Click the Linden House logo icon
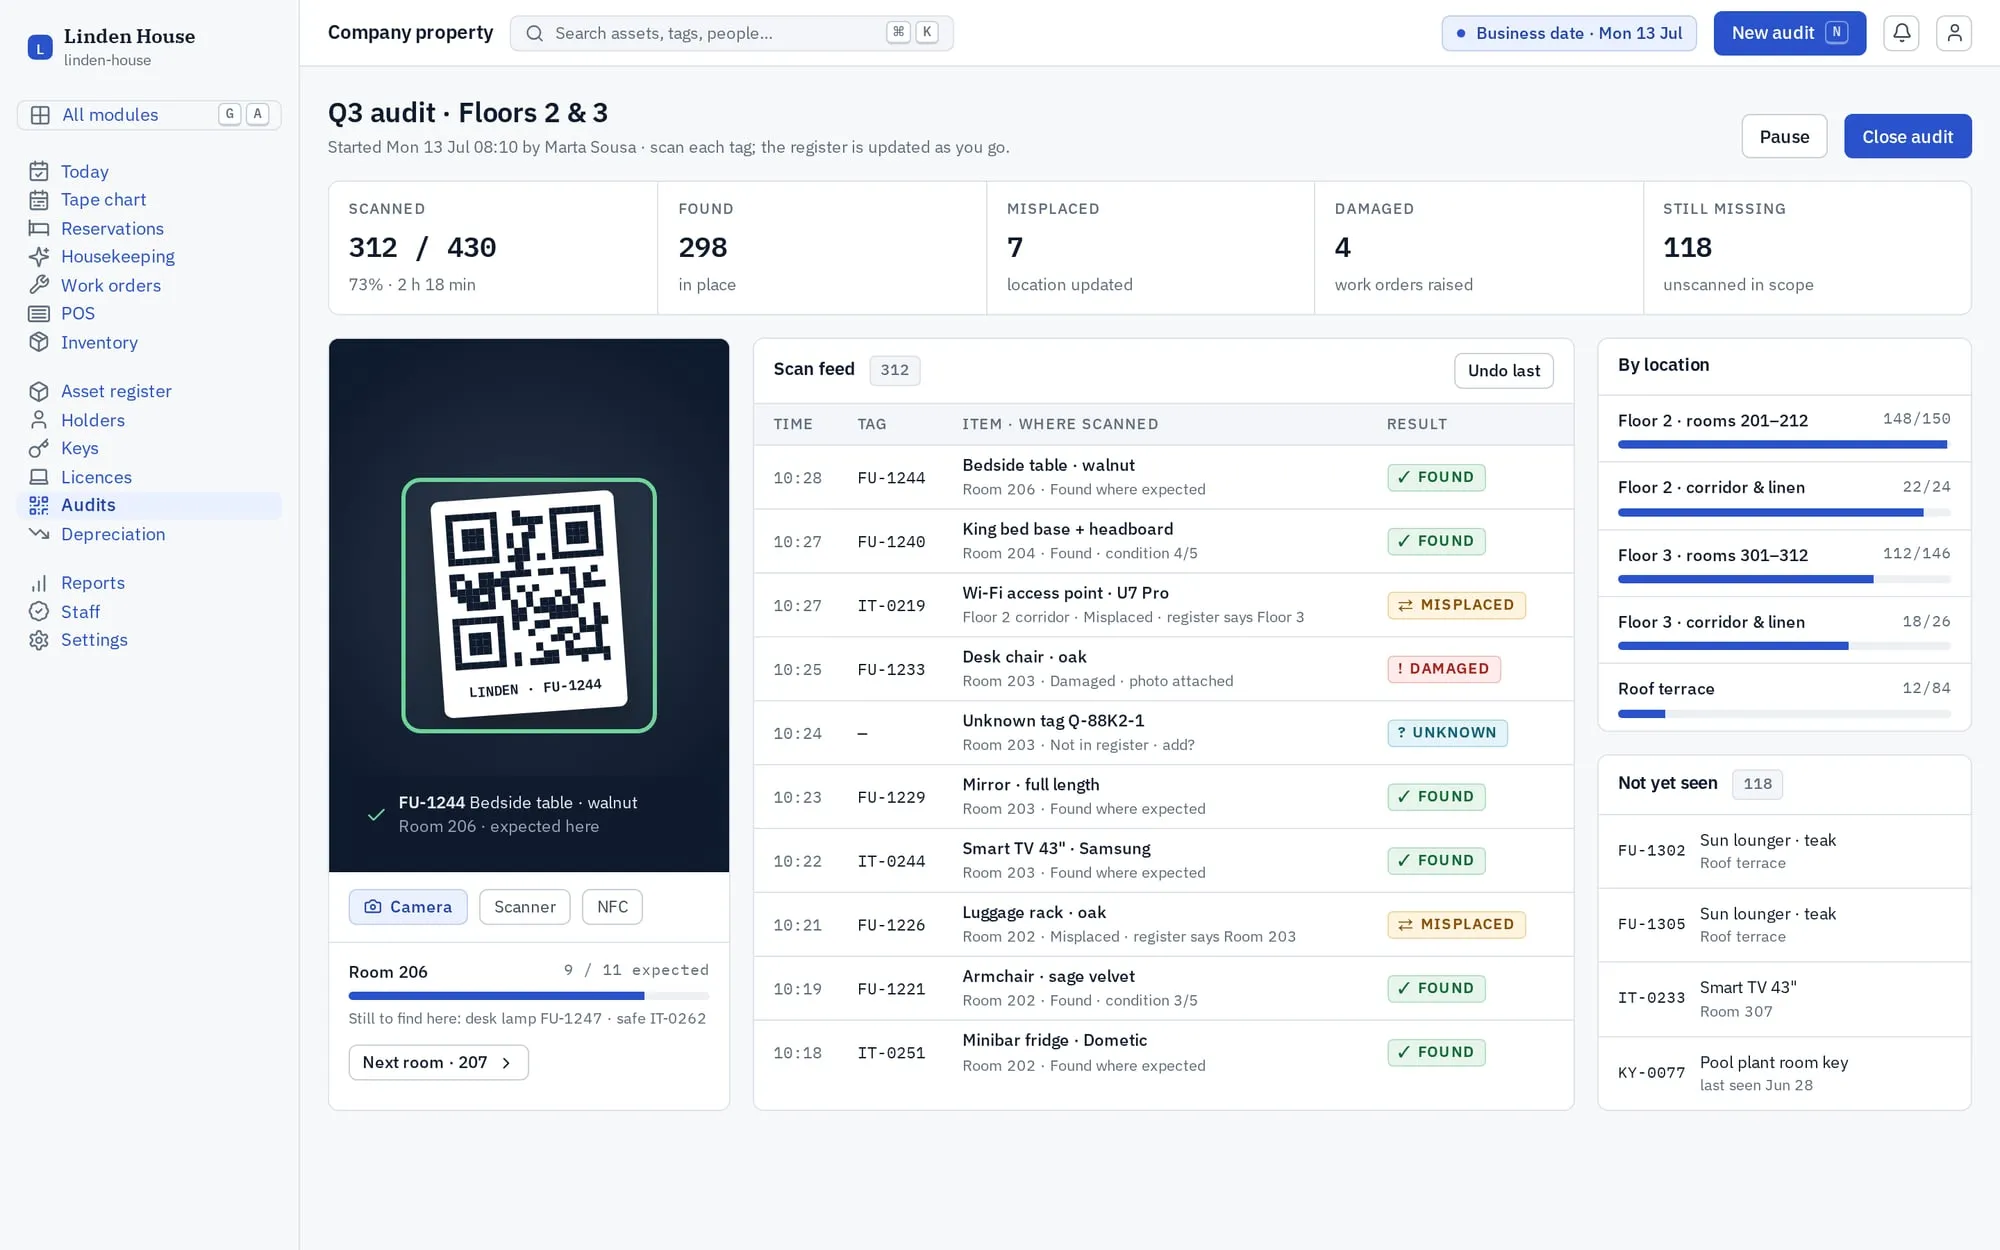 pos(40,47)
